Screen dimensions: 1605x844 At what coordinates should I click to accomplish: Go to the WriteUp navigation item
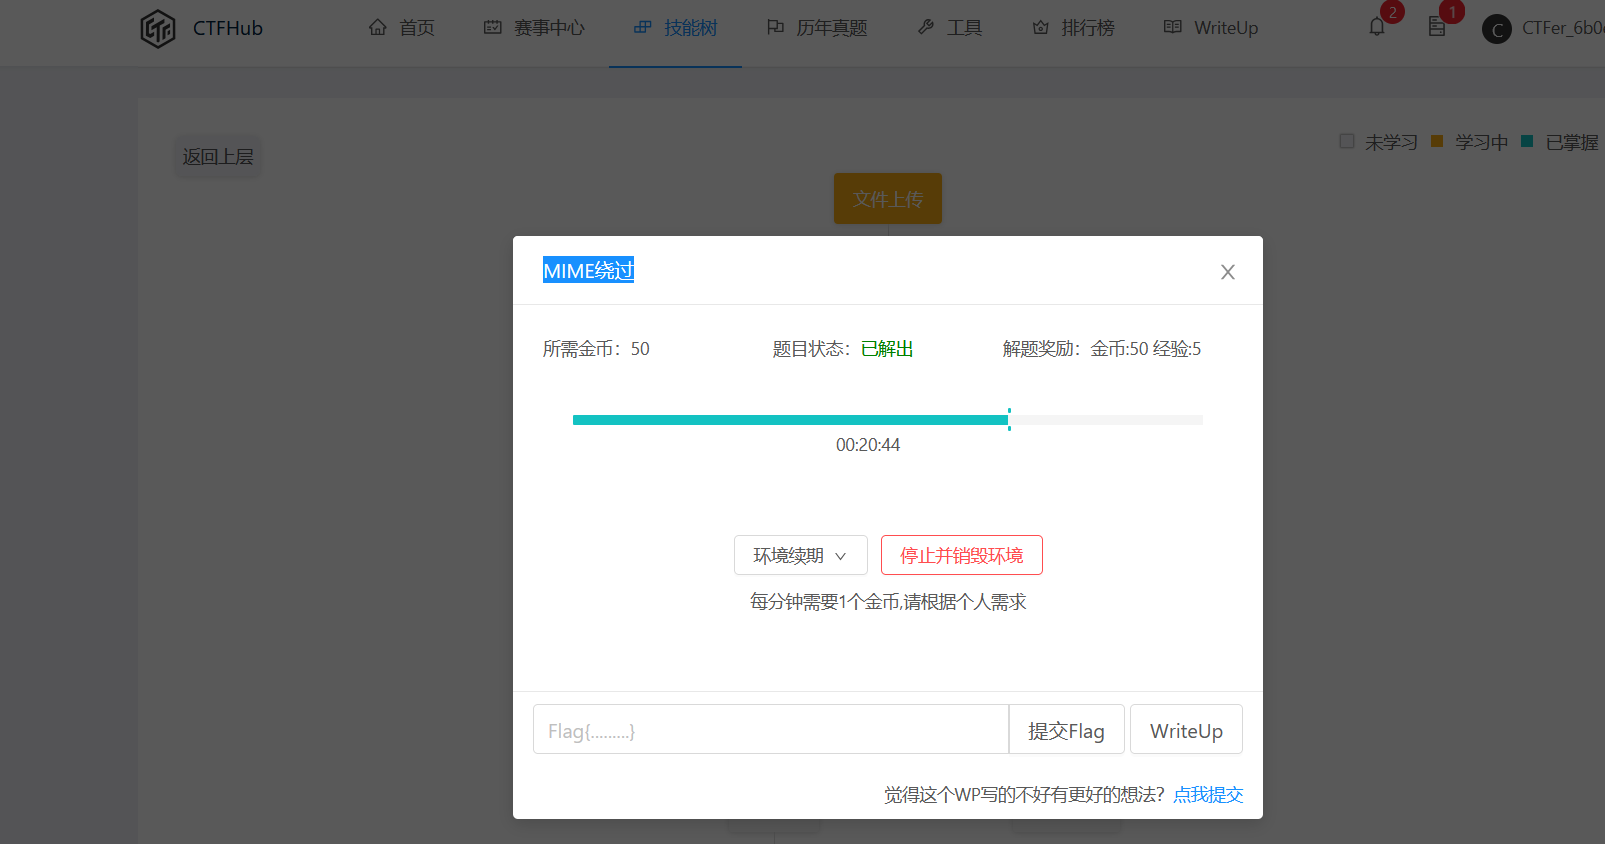click(x=1211, y=28)
